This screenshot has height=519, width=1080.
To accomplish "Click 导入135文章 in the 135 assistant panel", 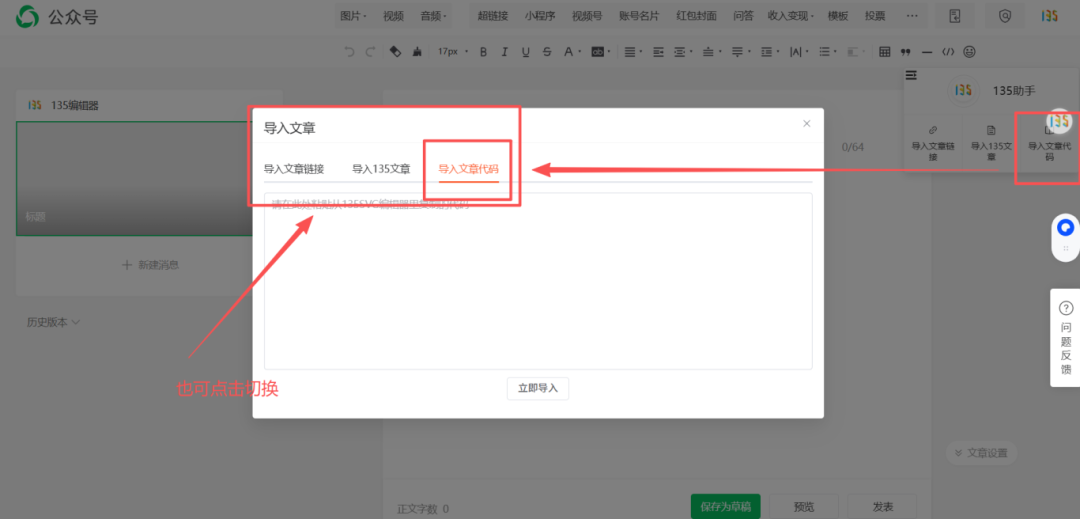I will pyautogui.click(x=990, y=143).
